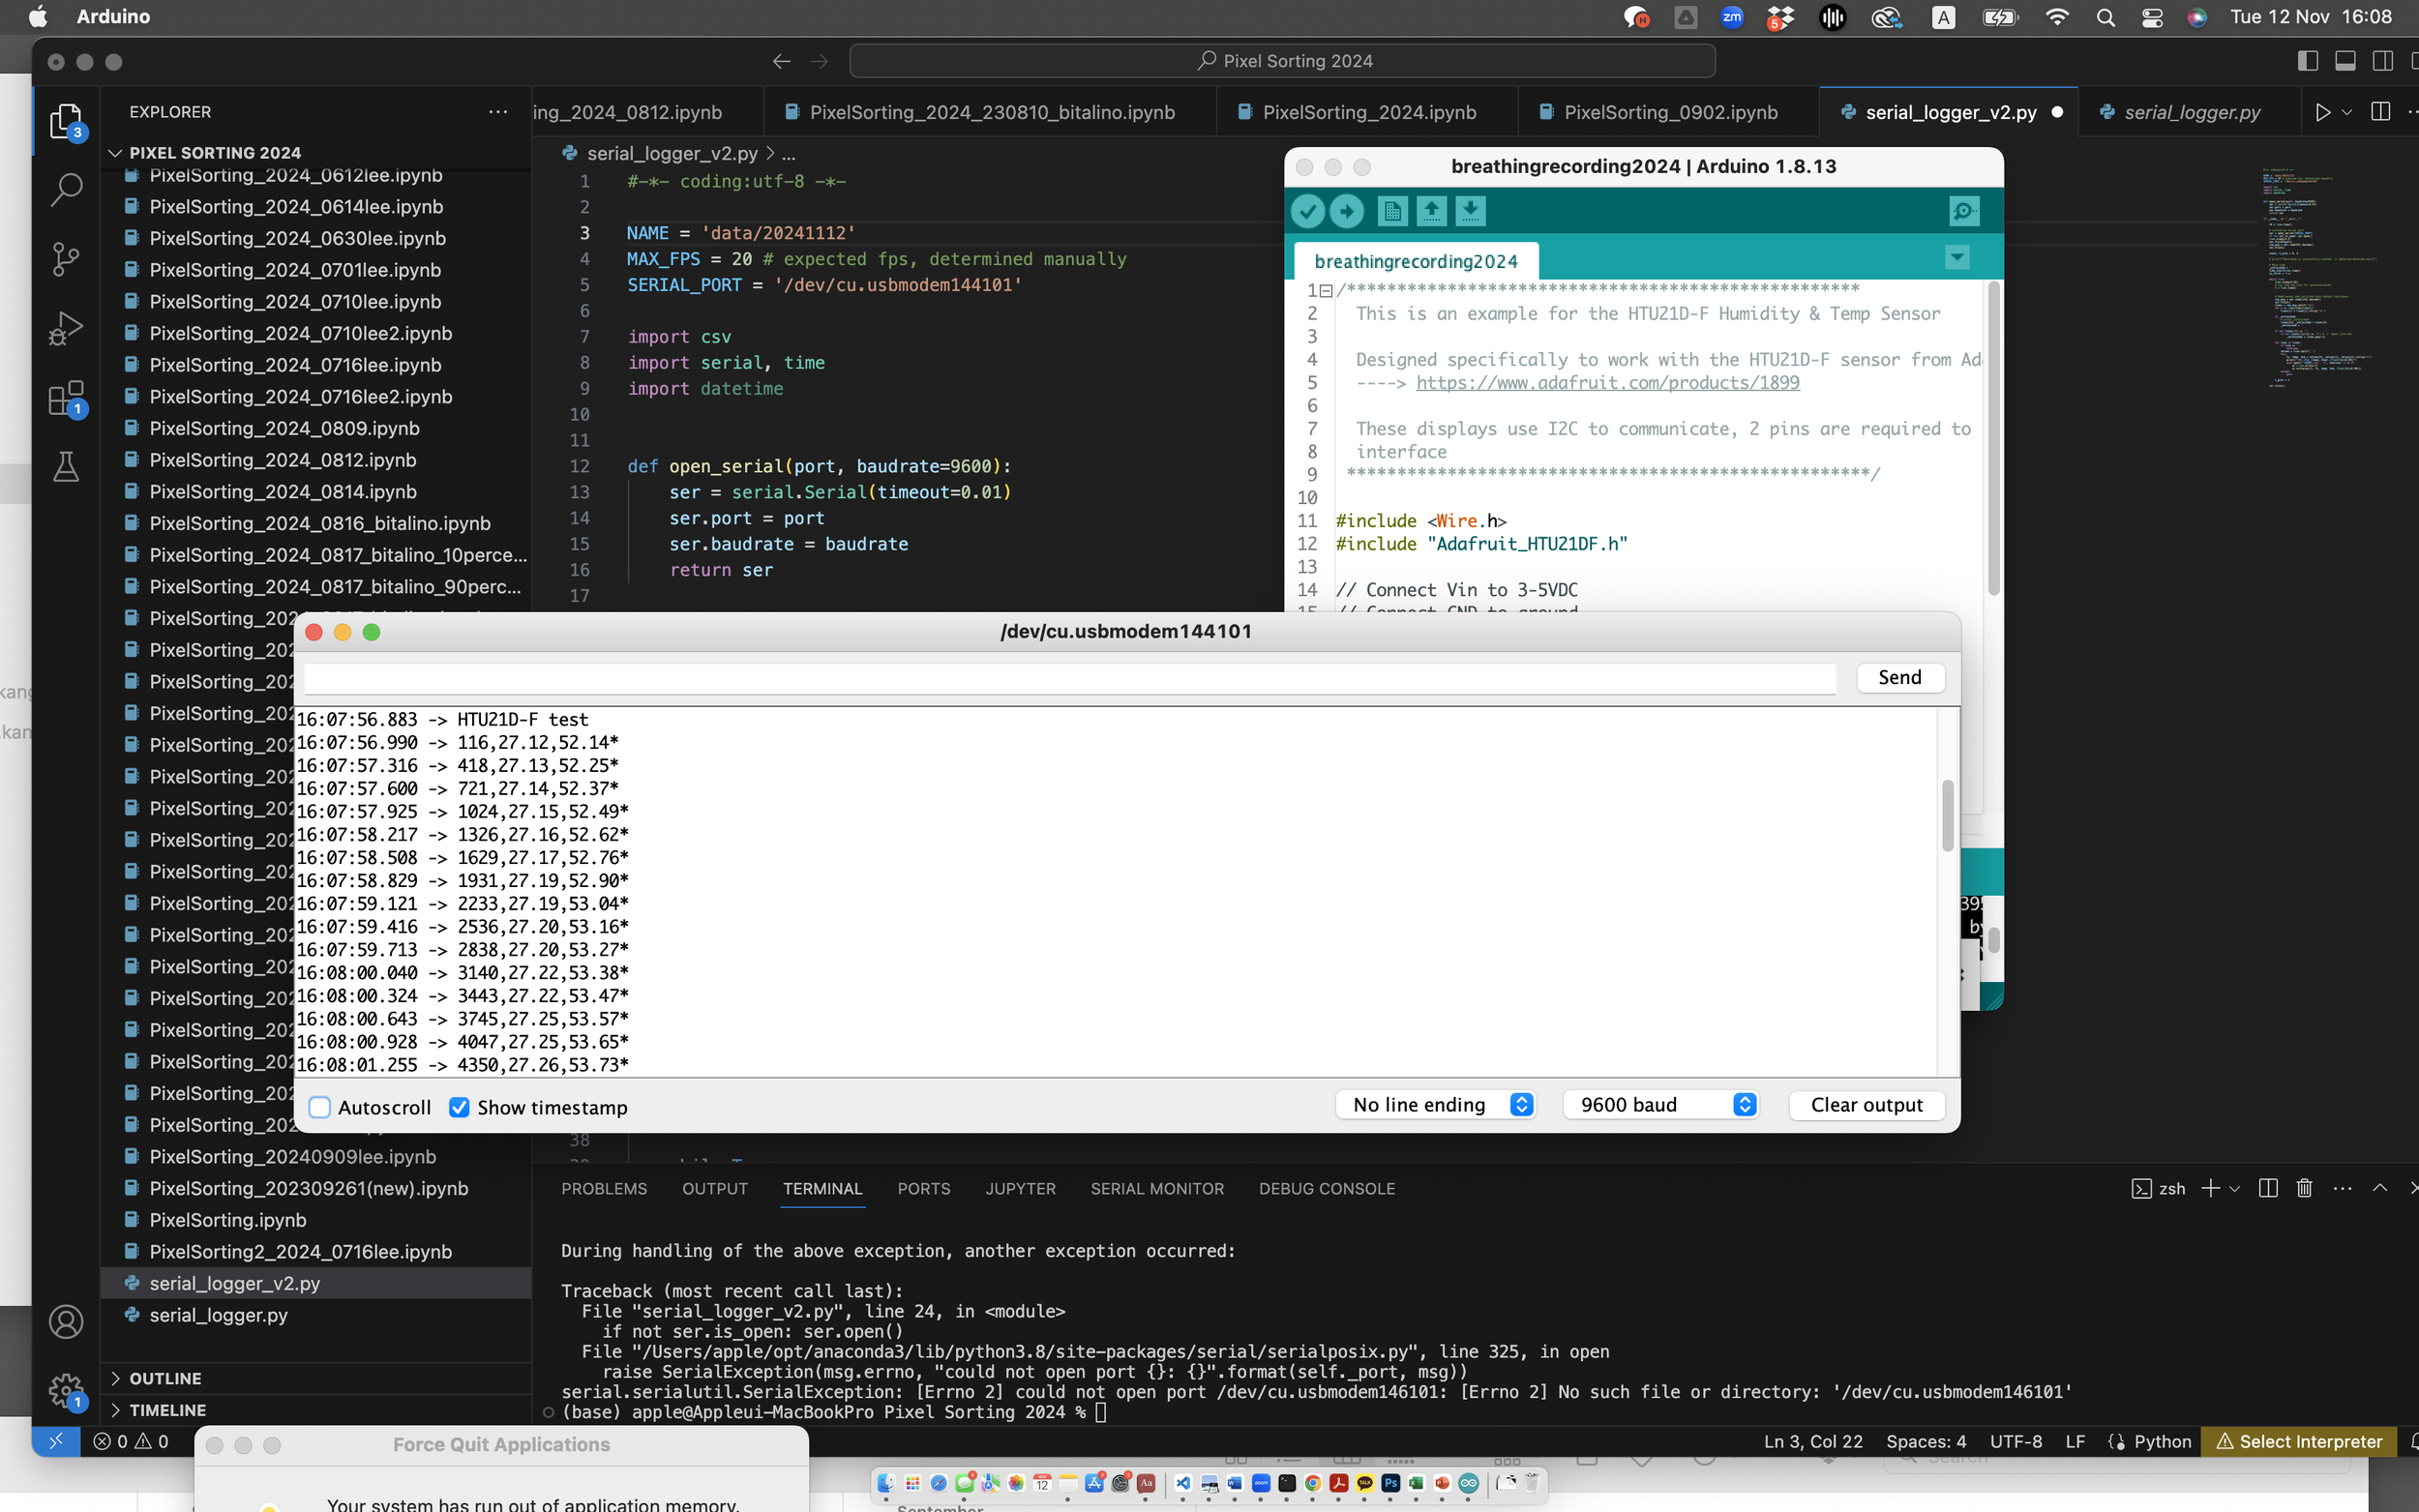Kill the terminal with the trash icon
This screenshot has height=1512, width=2419.
click(x=2305, y=1188)
